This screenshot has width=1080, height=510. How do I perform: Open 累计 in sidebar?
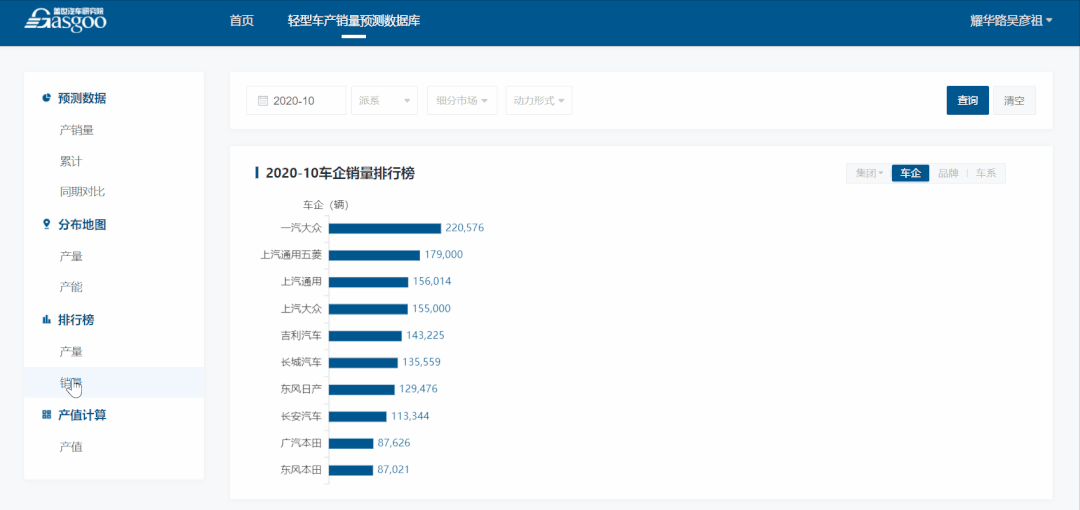click(70, 161)
